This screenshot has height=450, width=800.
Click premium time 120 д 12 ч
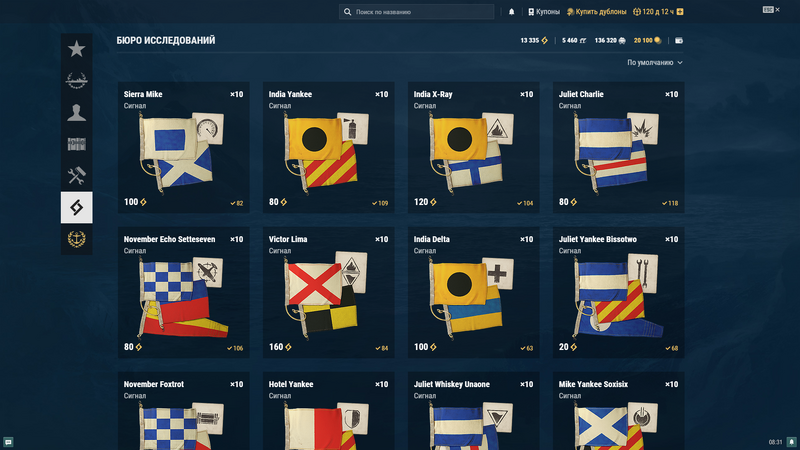pyautogui.click(x=654, y=12)
